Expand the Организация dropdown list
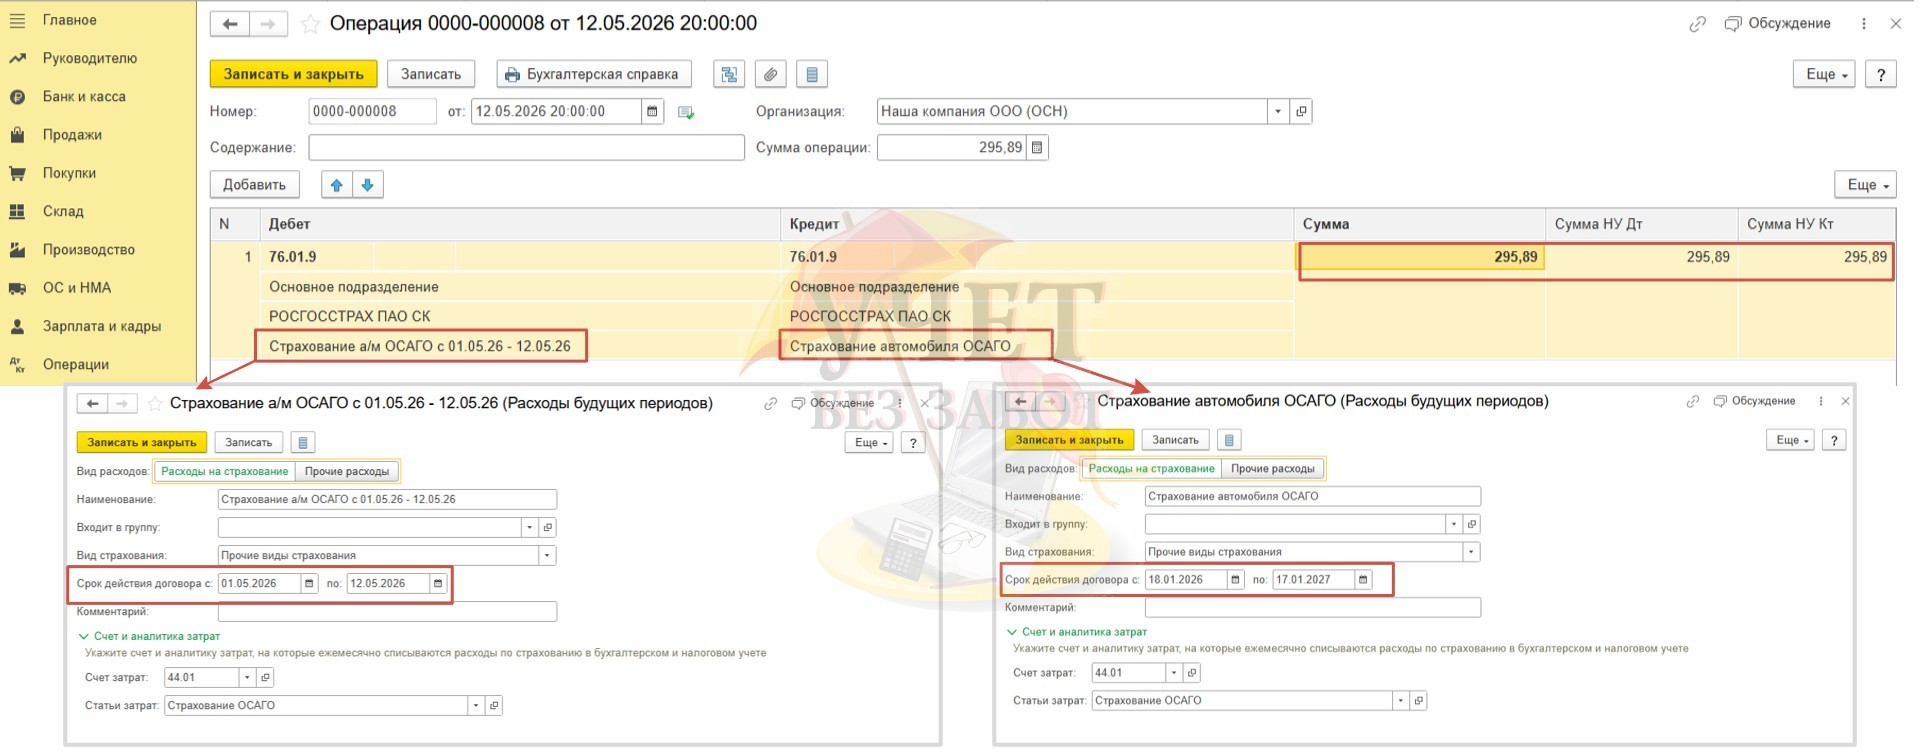Viewport: 1920px width, 756px height. (1277, 111)
